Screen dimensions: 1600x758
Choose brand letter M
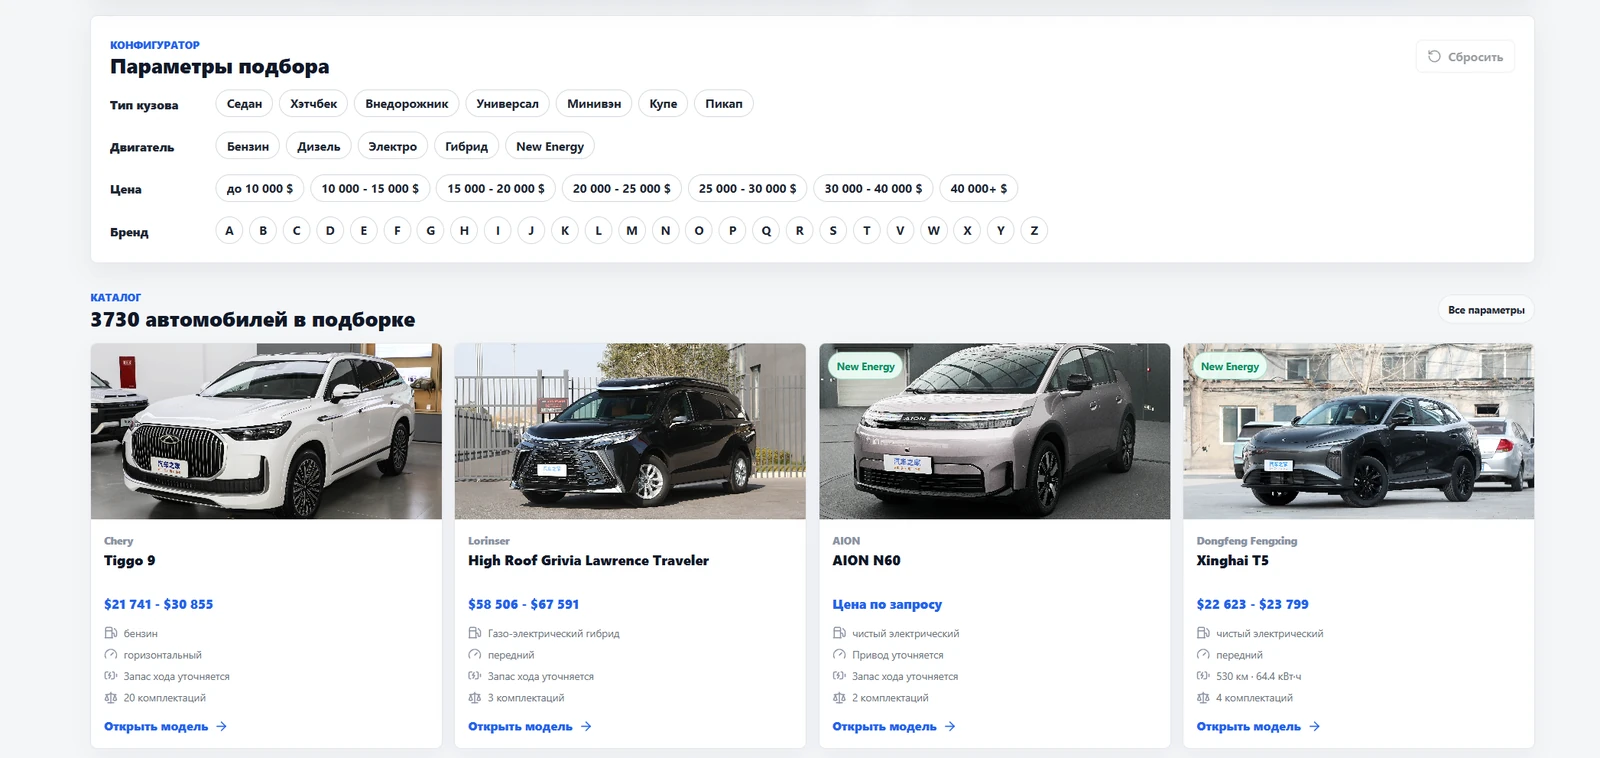[x=632, y=231]
